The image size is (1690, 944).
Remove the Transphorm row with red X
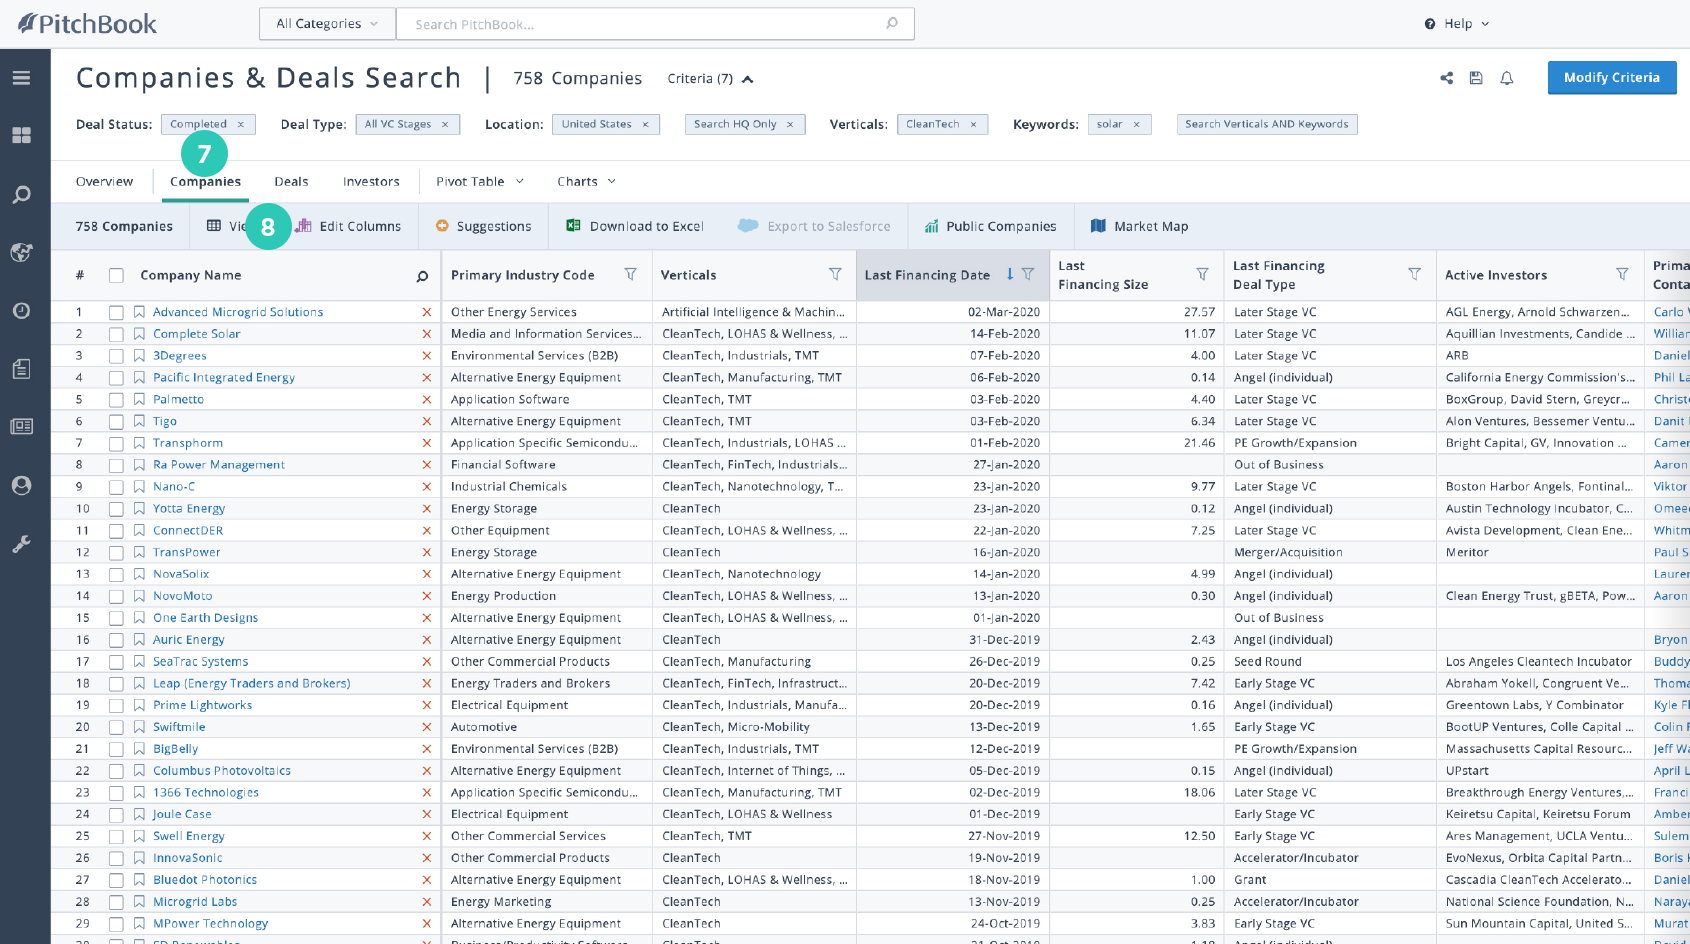(x=427, y=443)
